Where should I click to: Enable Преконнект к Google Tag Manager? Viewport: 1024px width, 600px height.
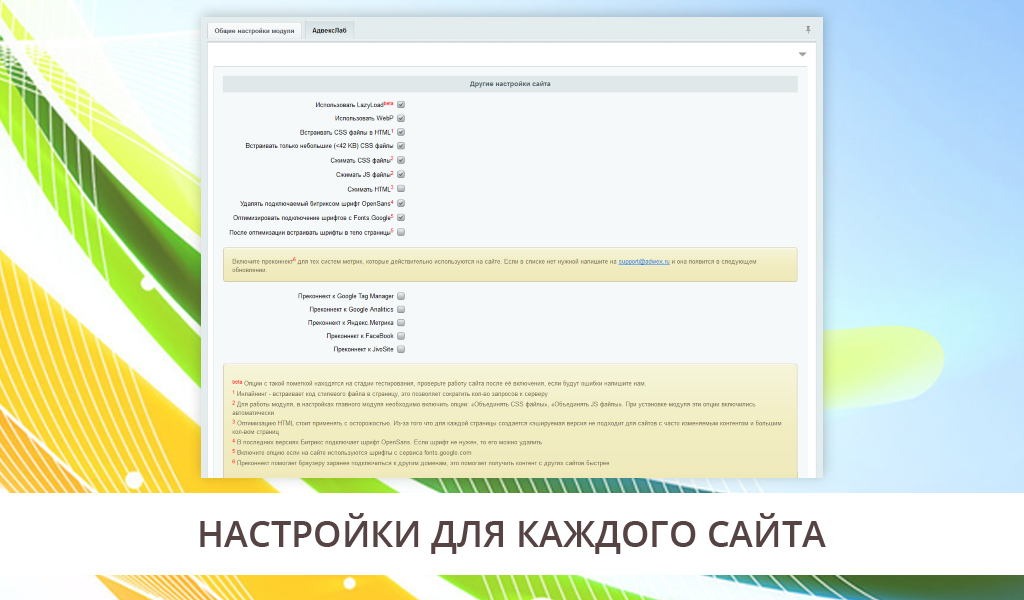(401, 296)
